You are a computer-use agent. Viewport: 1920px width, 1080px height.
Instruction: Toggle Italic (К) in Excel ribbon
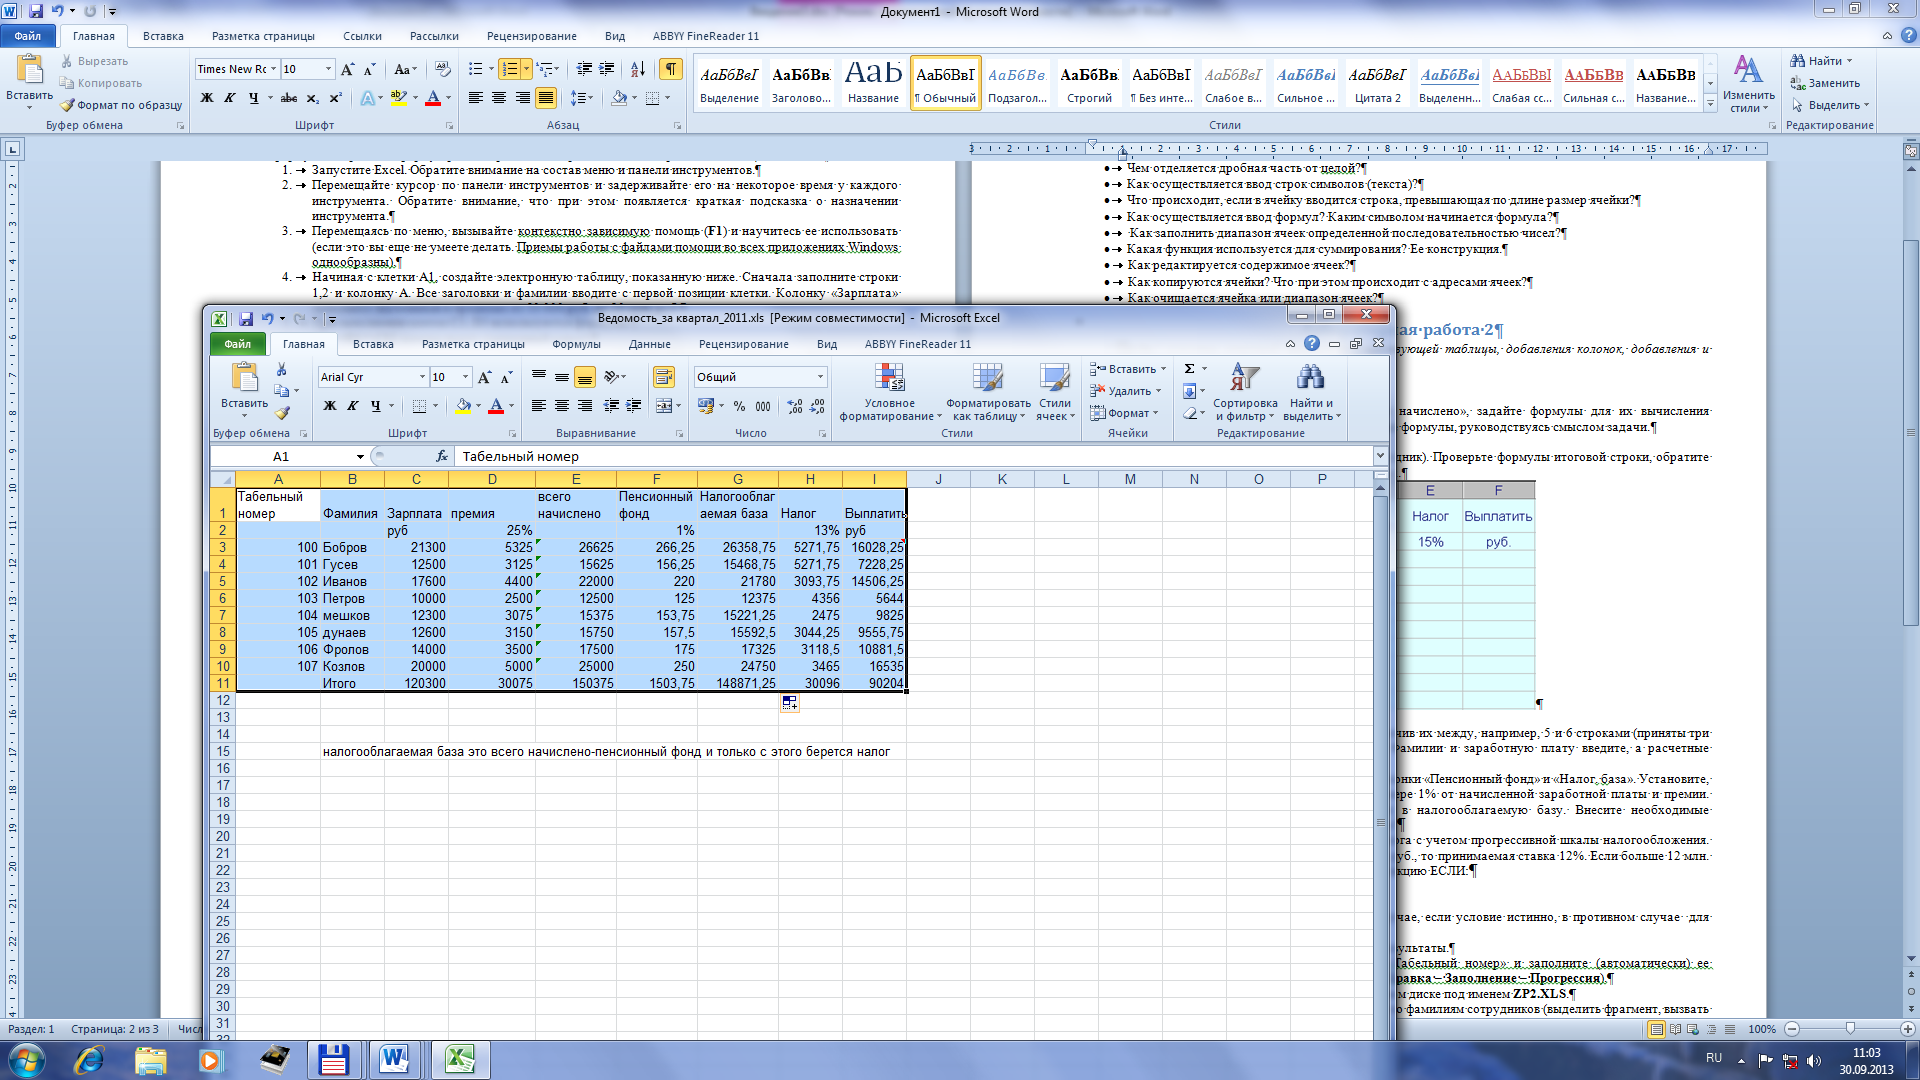[353, 406]
